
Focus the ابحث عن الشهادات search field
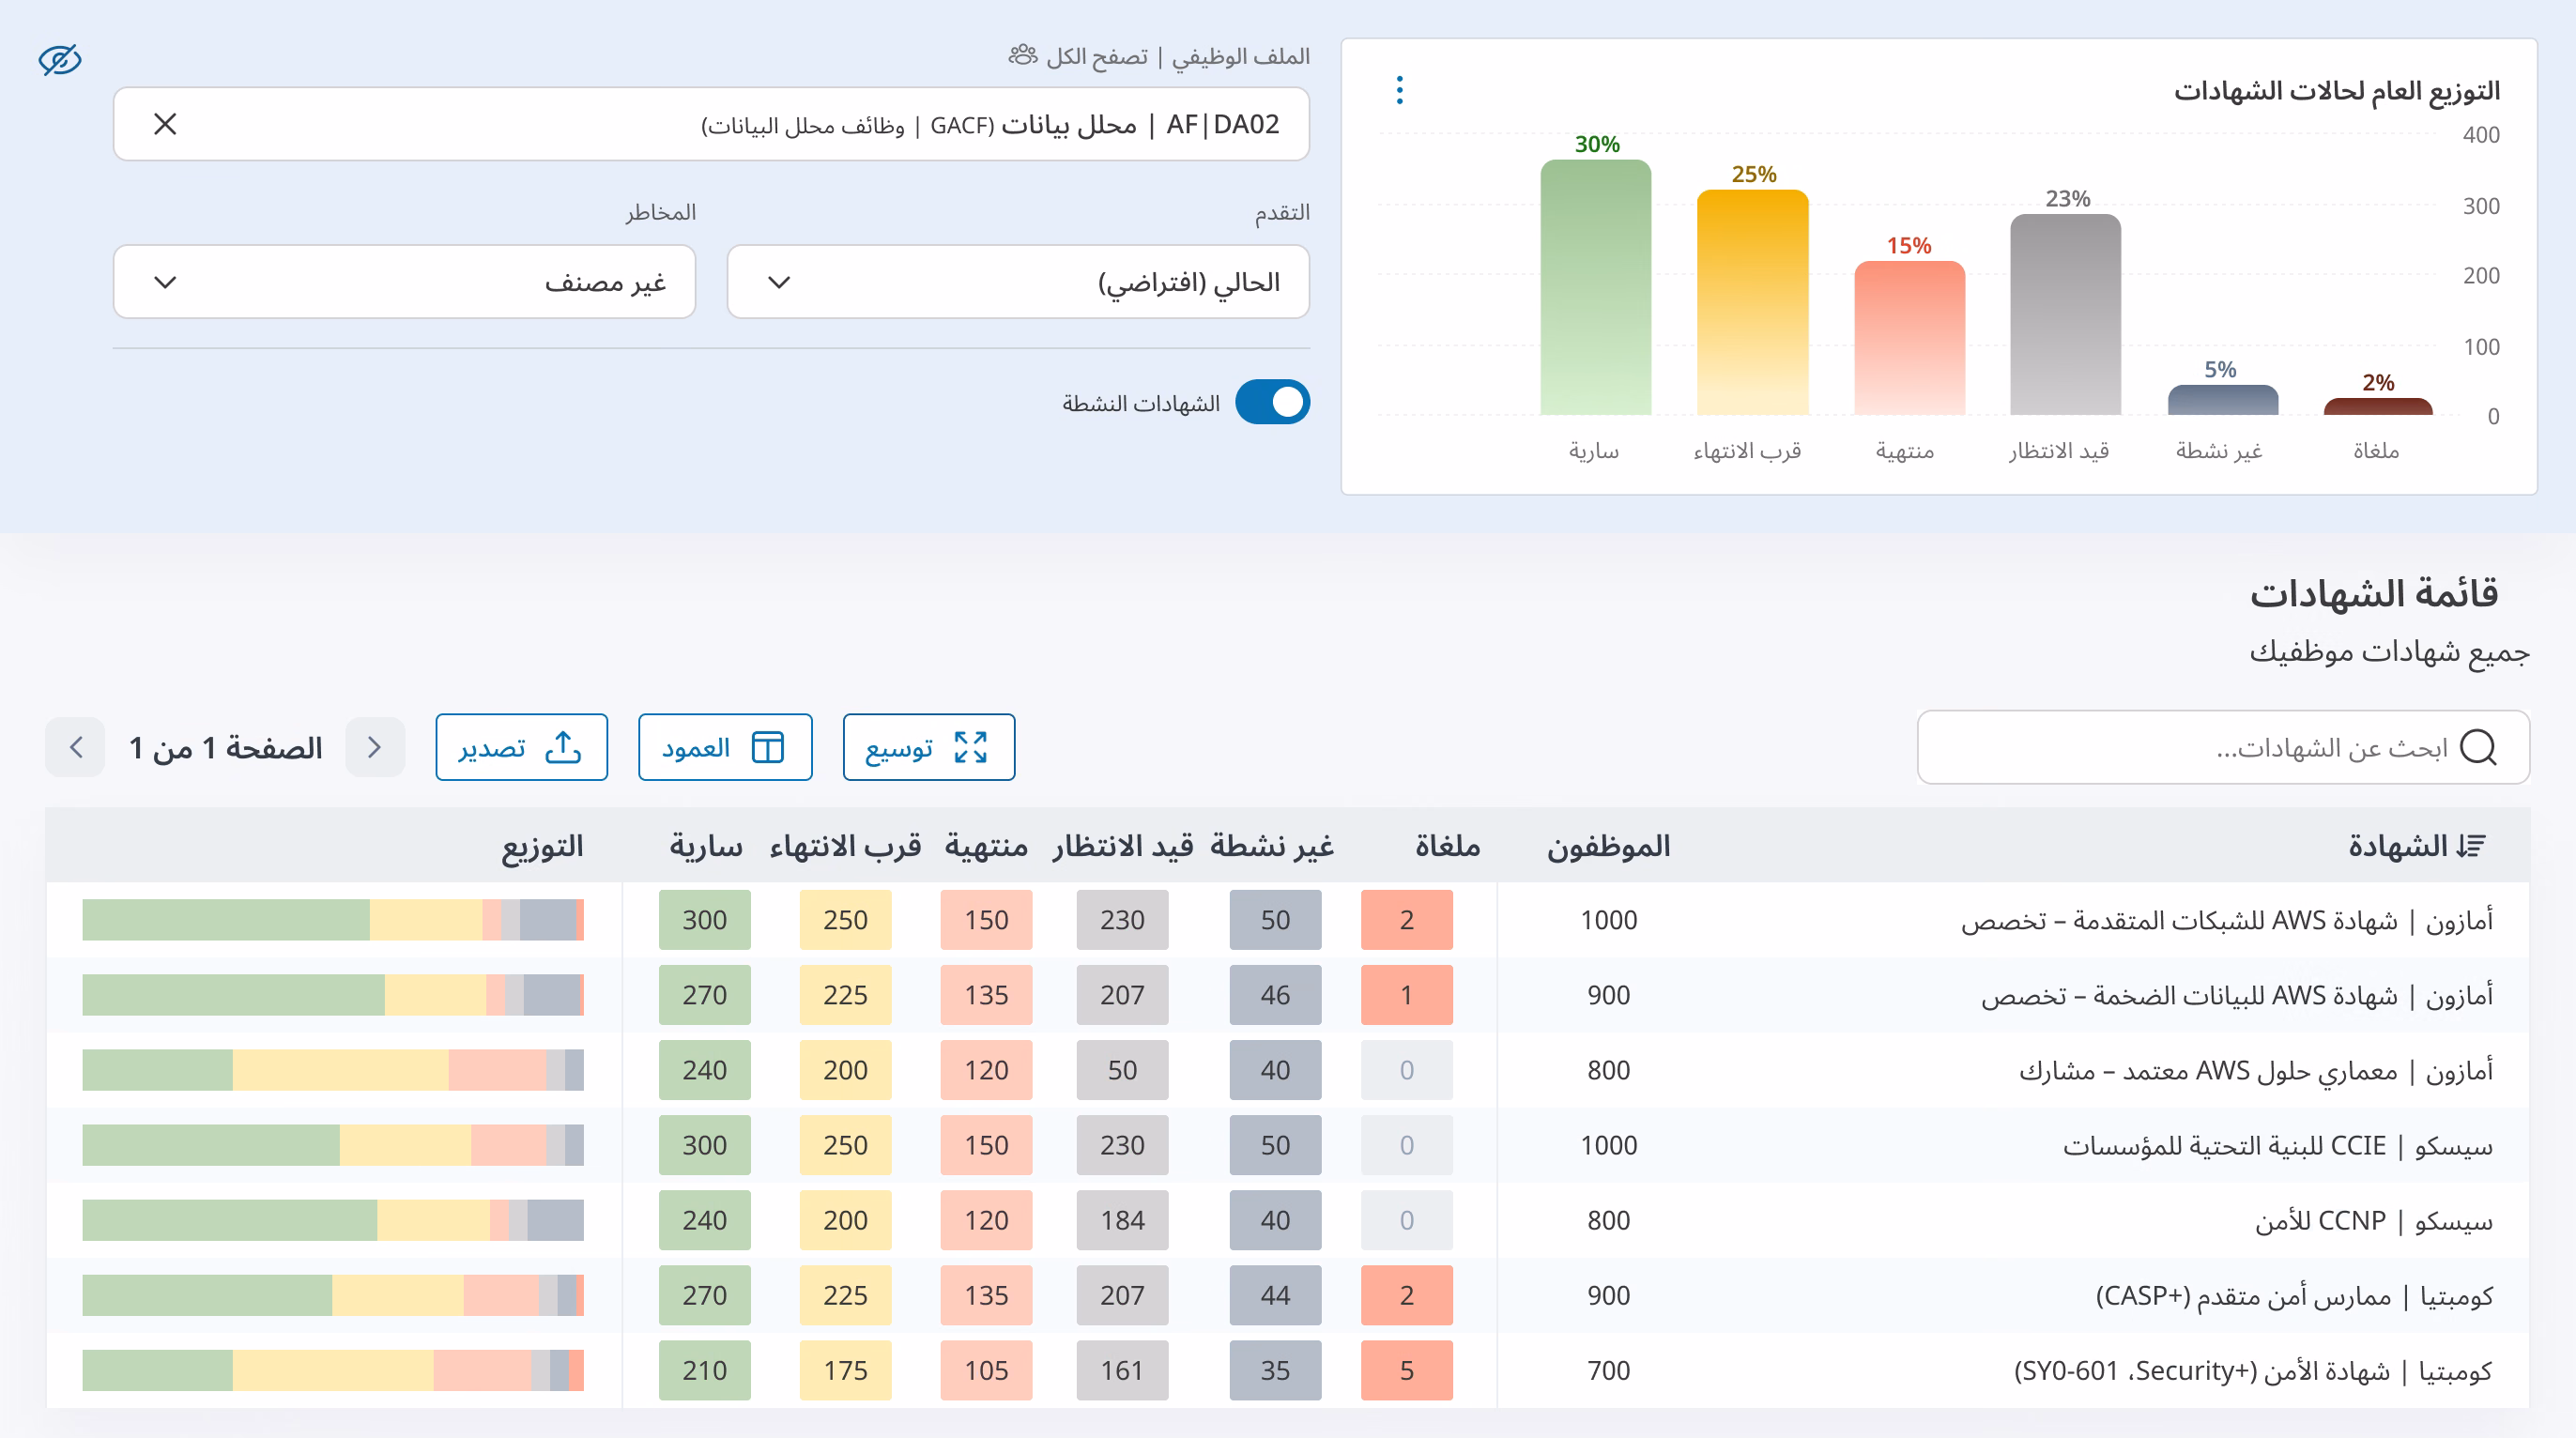click(x=2222, y=747)
